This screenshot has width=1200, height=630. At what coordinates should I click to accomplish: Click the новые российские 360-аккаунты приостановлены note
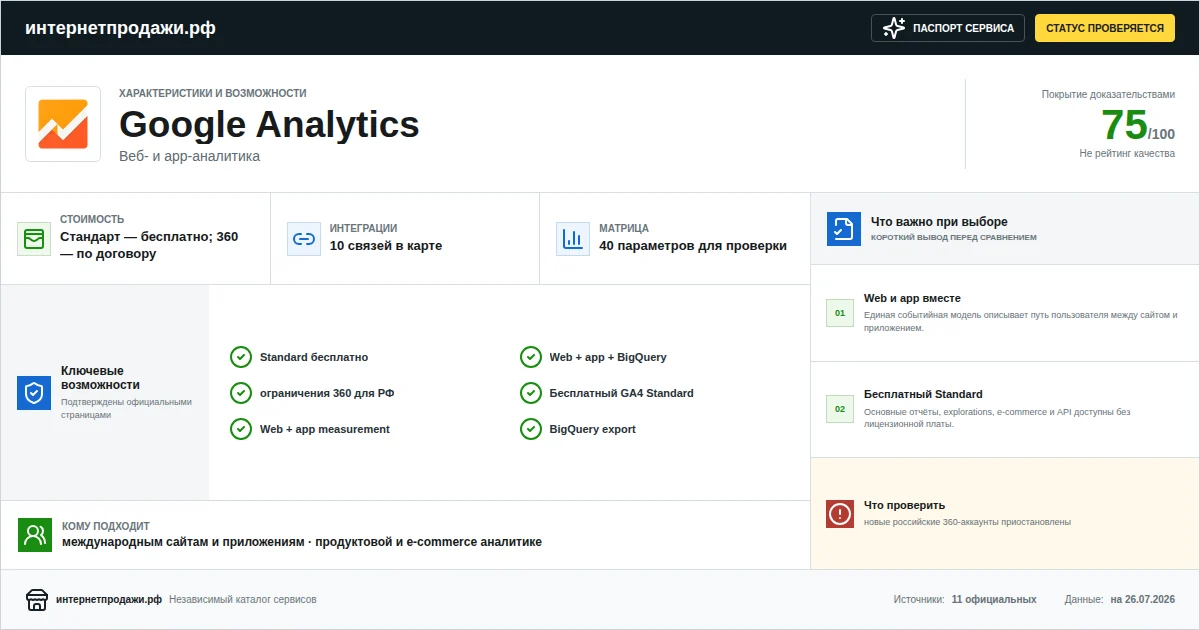[968, 522]
